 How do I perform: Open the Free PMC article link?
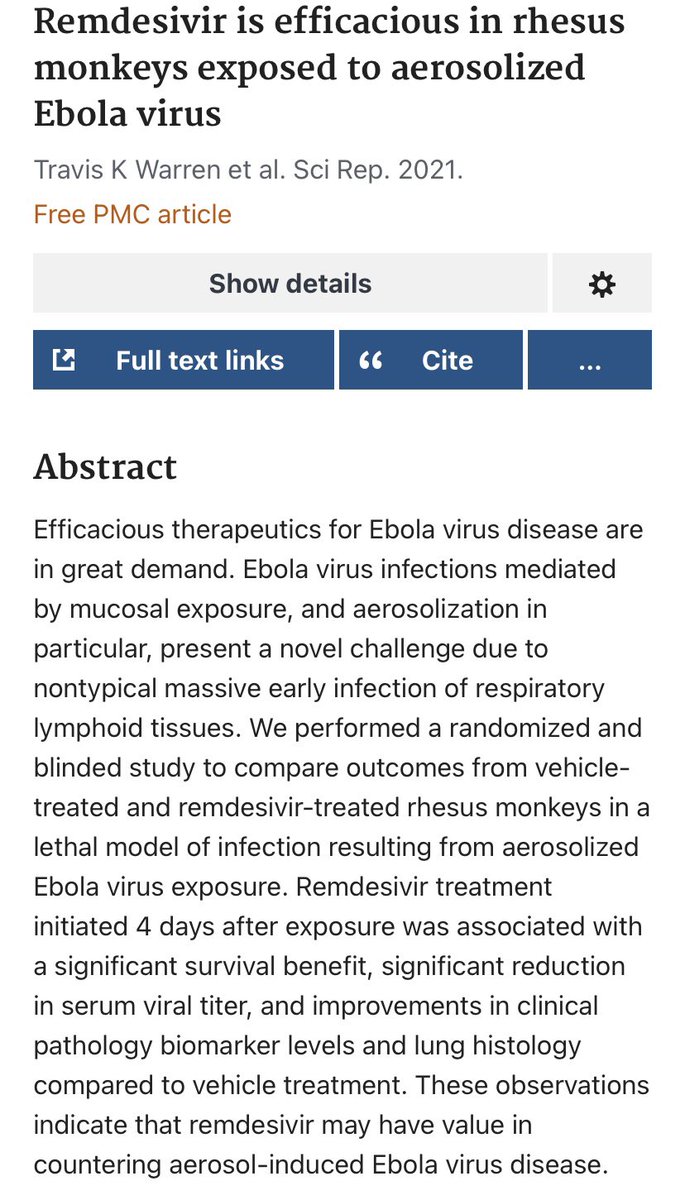click(x=132, y=214)
